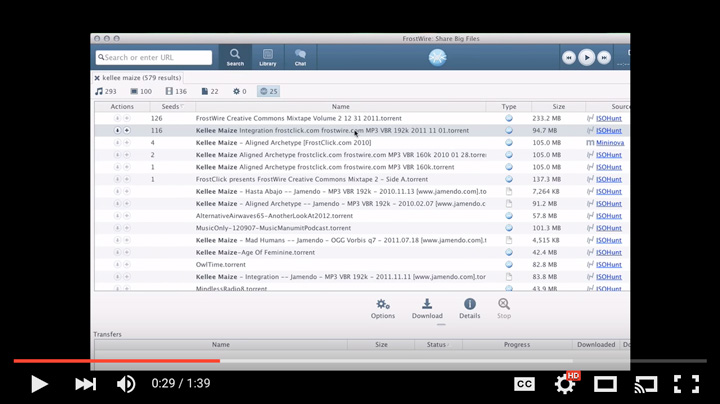This screenshot has height=404, width=720.
Task: Sort transfers by the Downloaded column
Action: coord(596,344)
